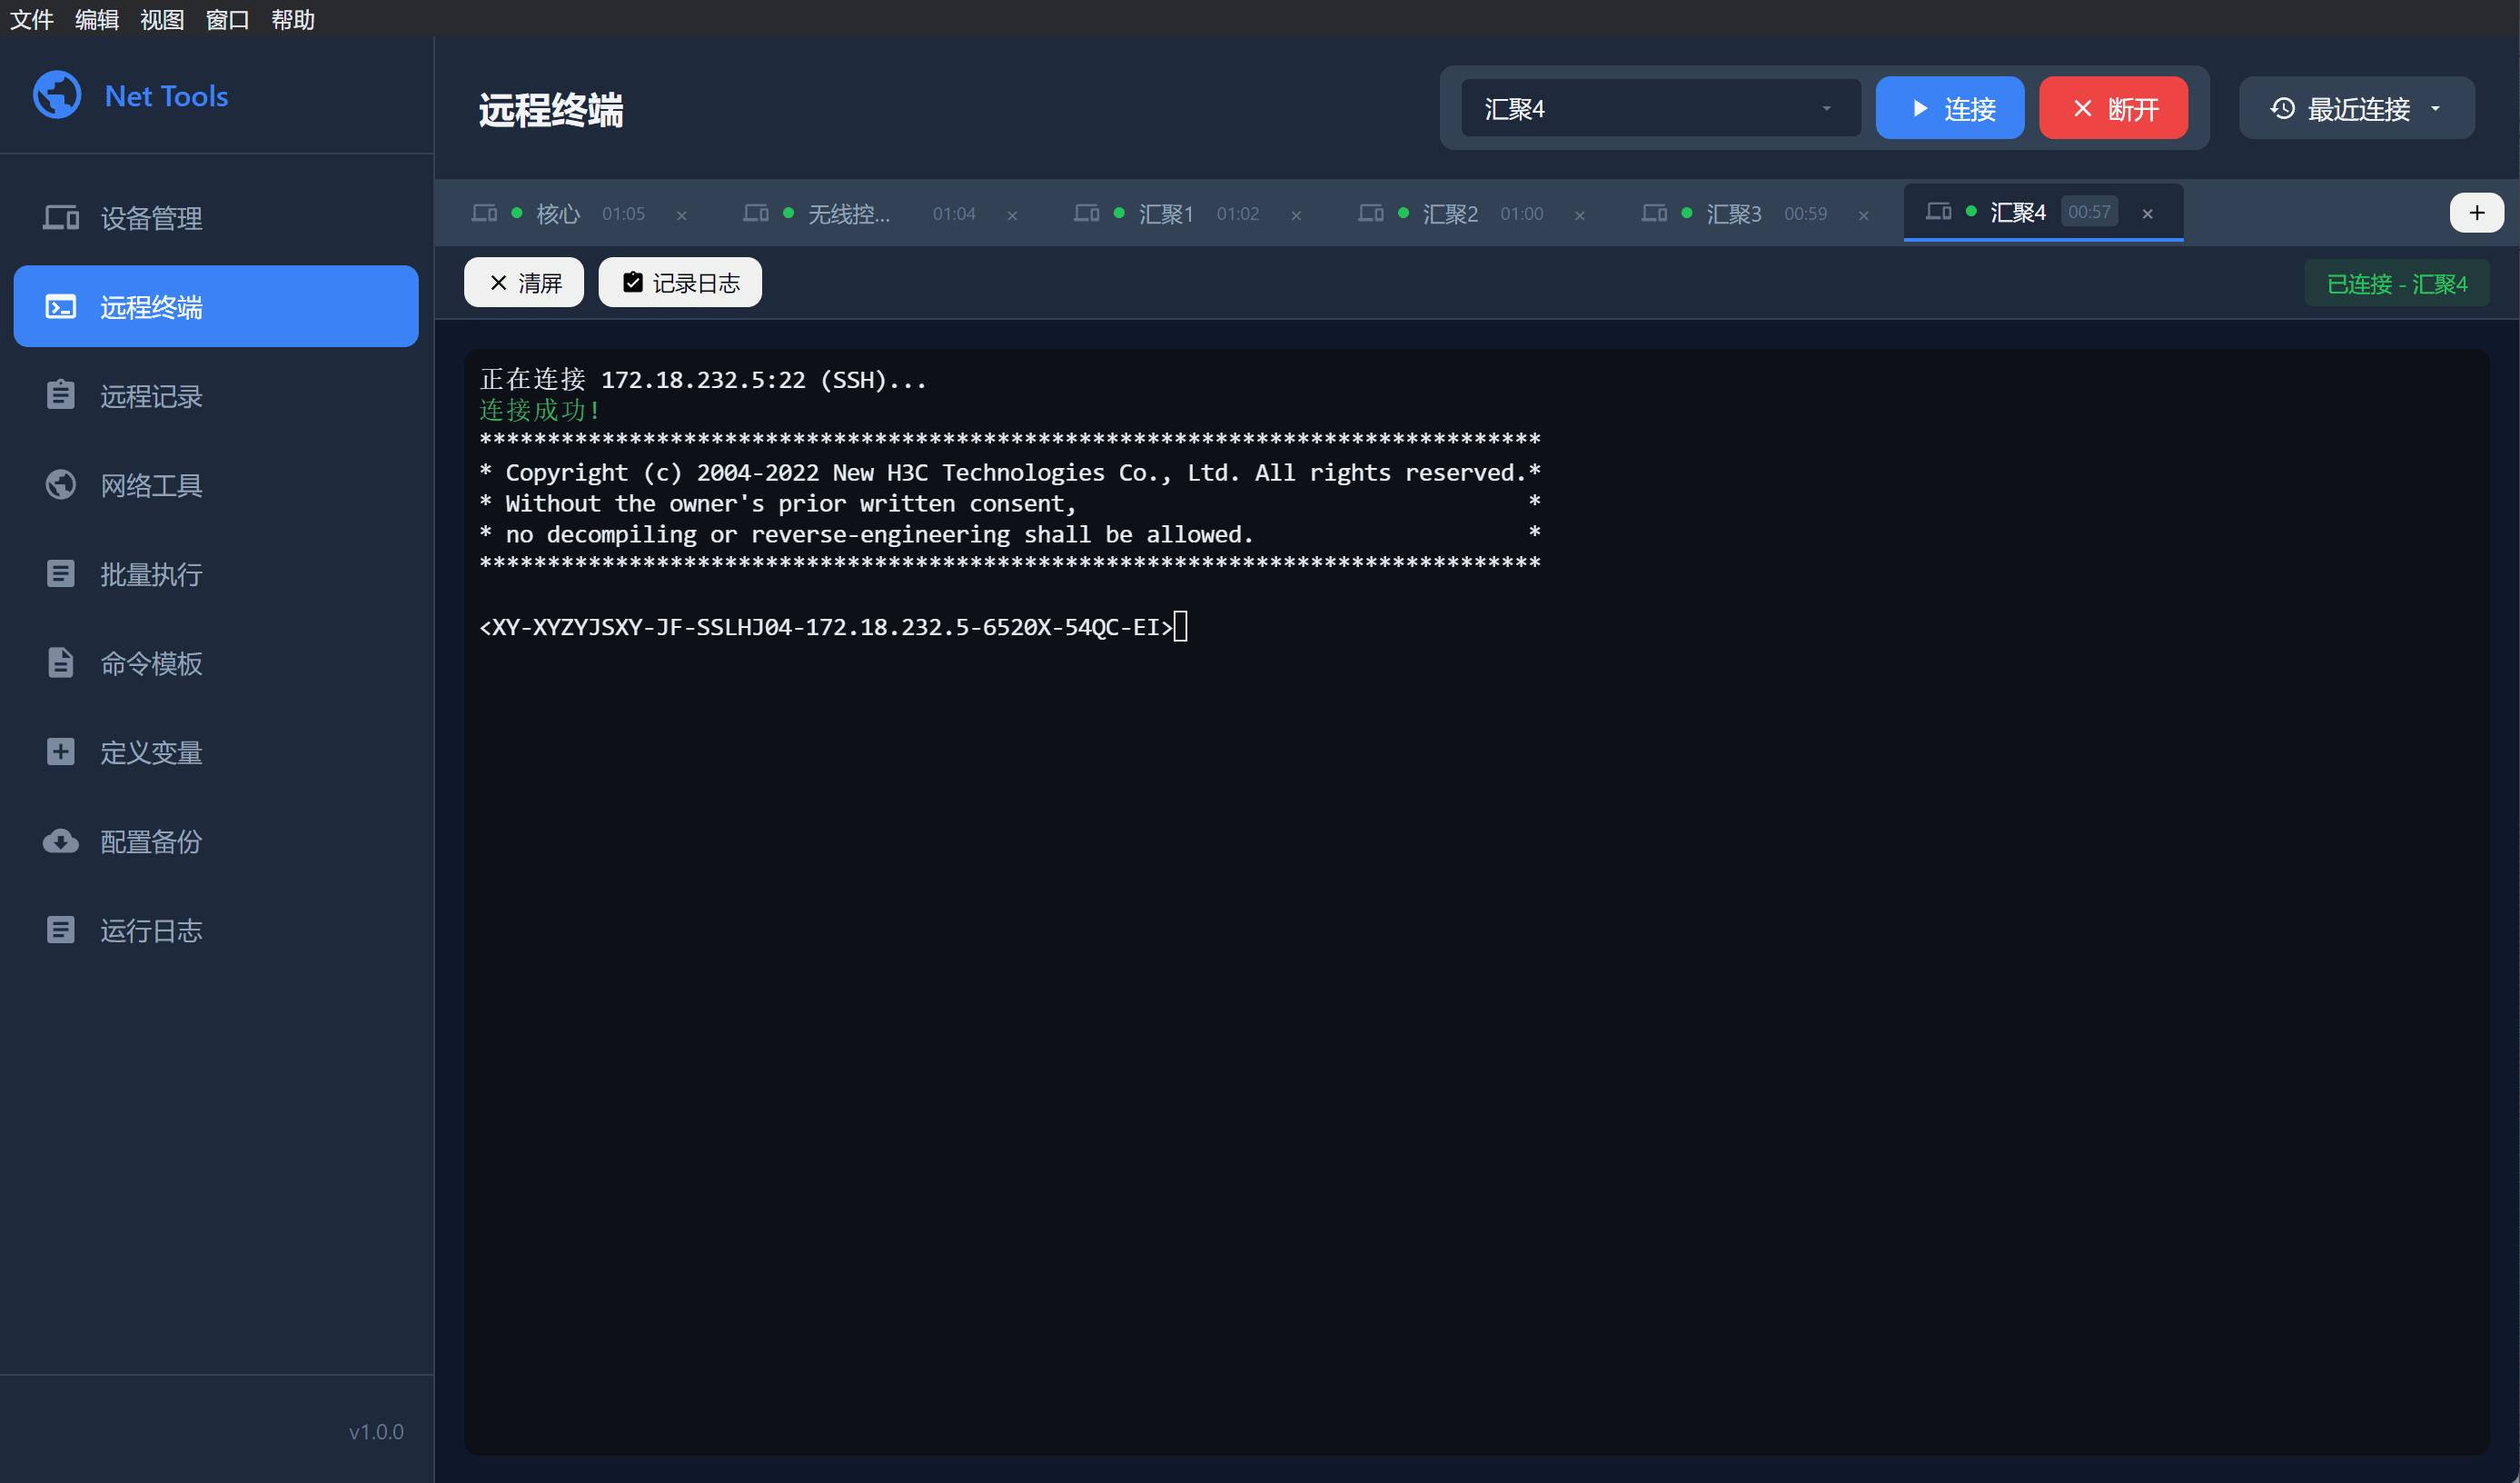Screen dimensions: 2520x1483
Task: Switch to the 汇聚1 session tab
Action: click(x=1166, y=213)
